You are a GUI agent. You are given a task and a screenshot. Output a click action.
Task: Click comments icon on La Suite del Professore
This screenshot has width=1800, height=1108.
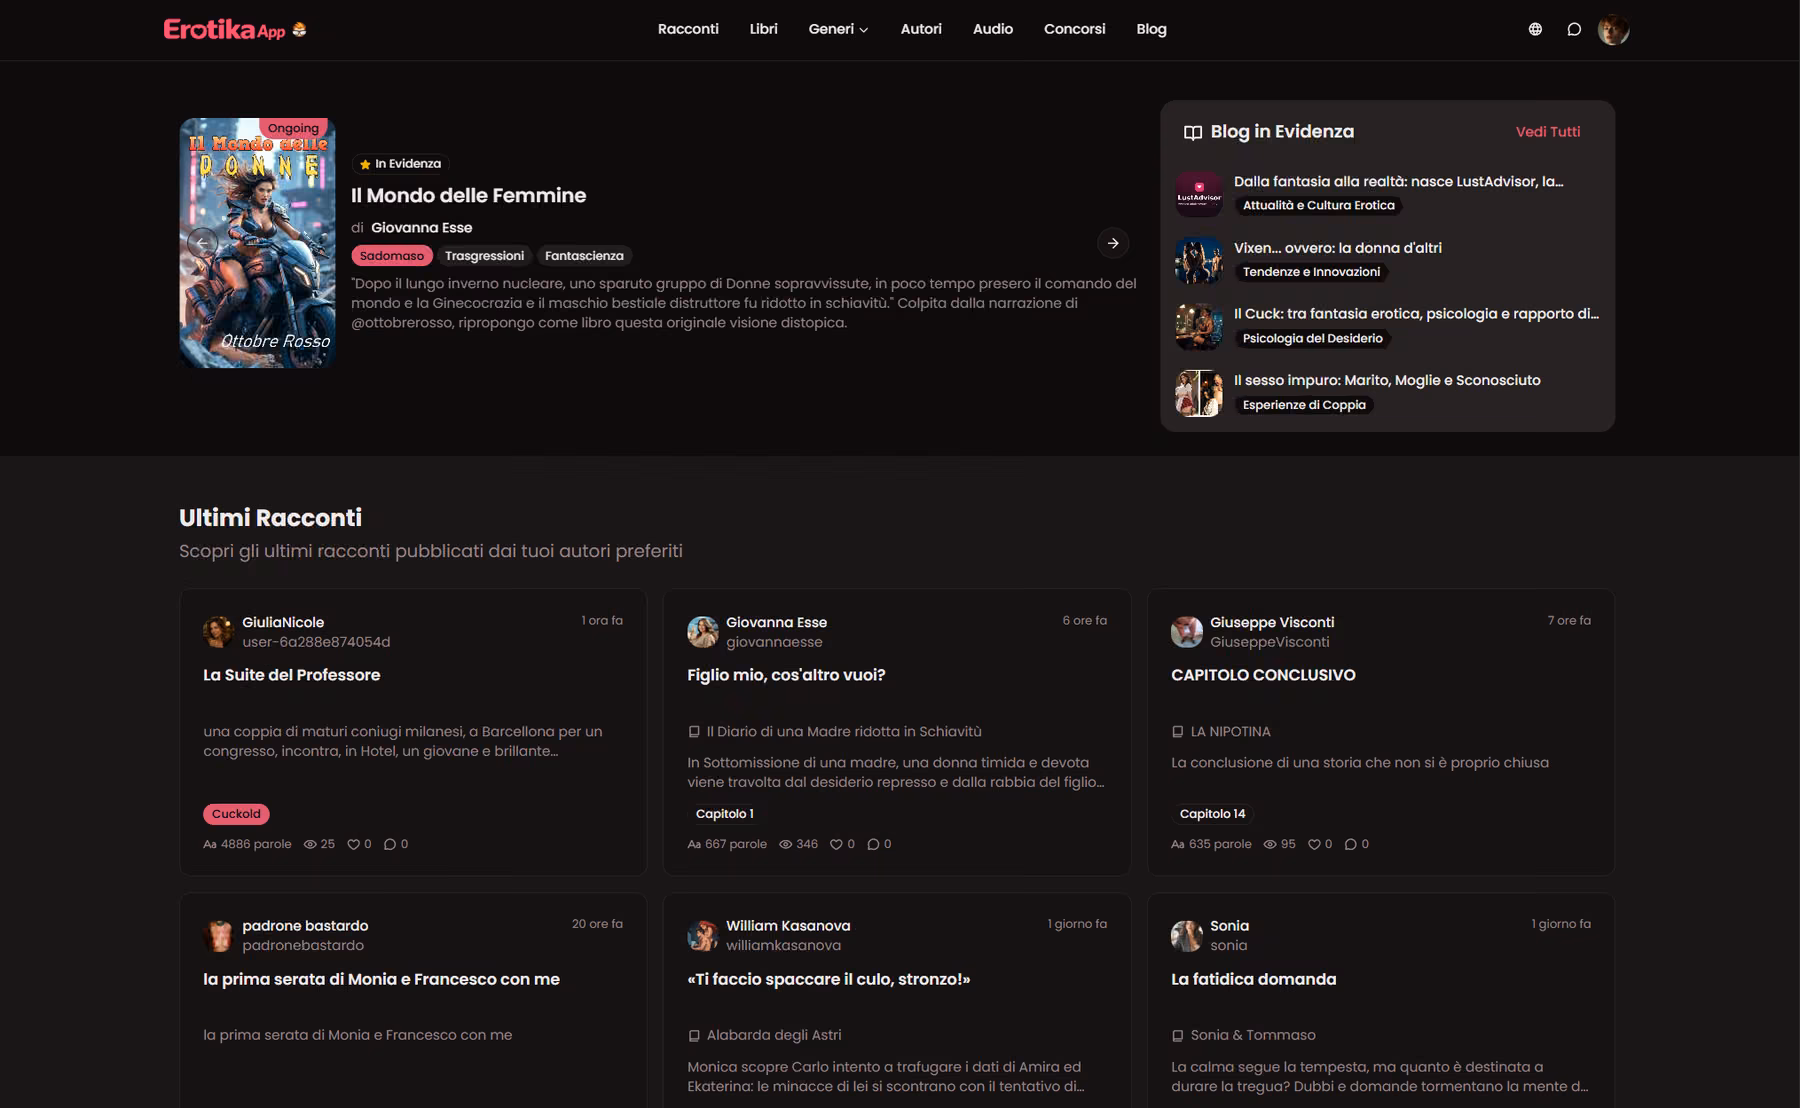(x=390, y=844)
